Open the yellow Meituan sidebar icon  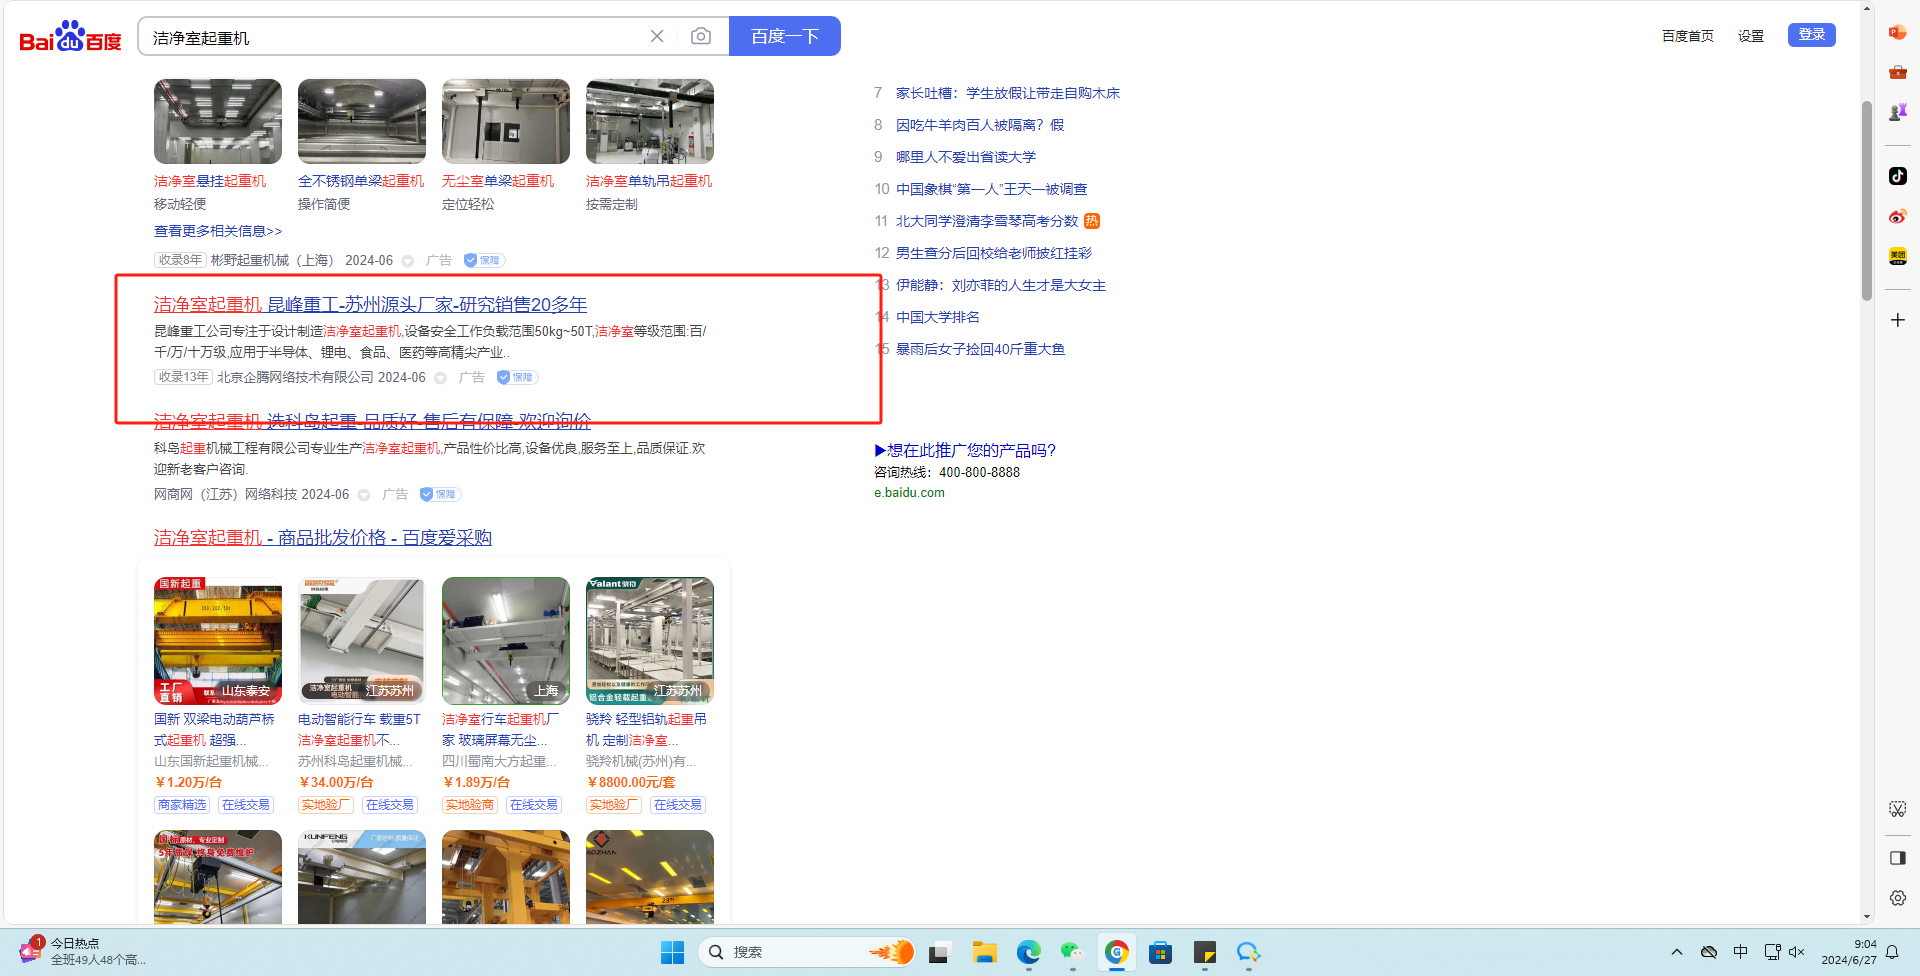click(1897, 256)
